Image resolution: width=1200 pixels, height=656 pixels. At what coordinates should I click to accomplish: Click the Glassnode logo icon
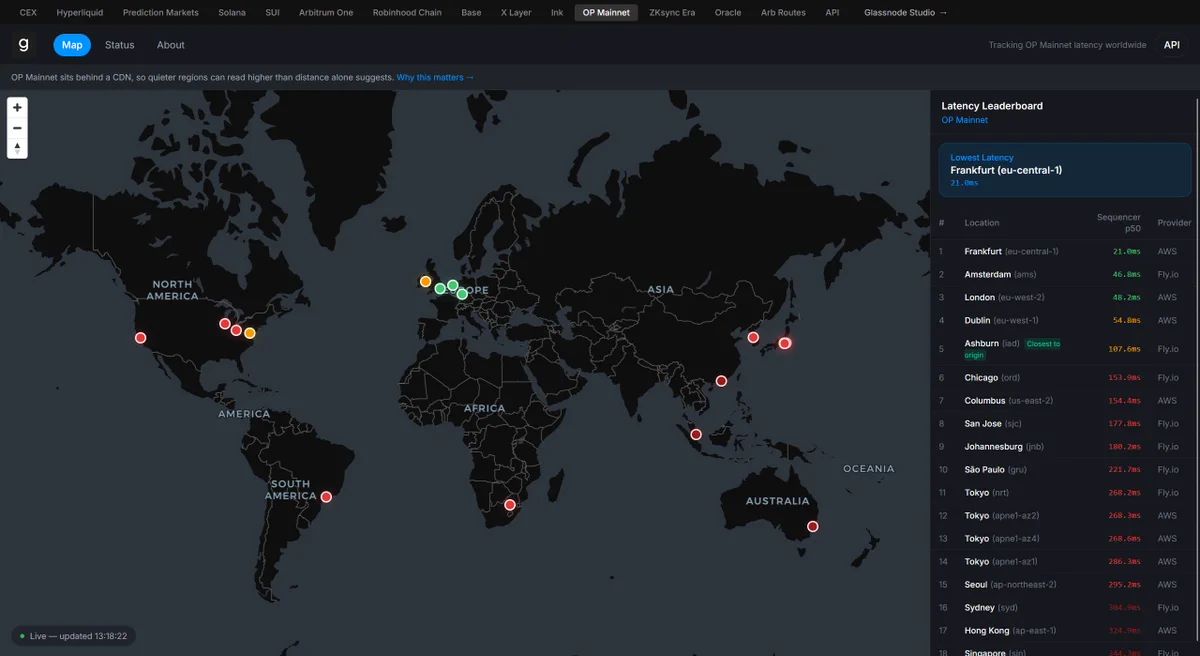click(24, 45)
